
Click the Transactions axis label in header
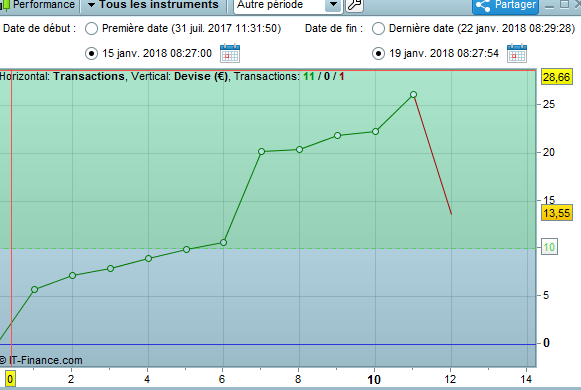point(89,76)
